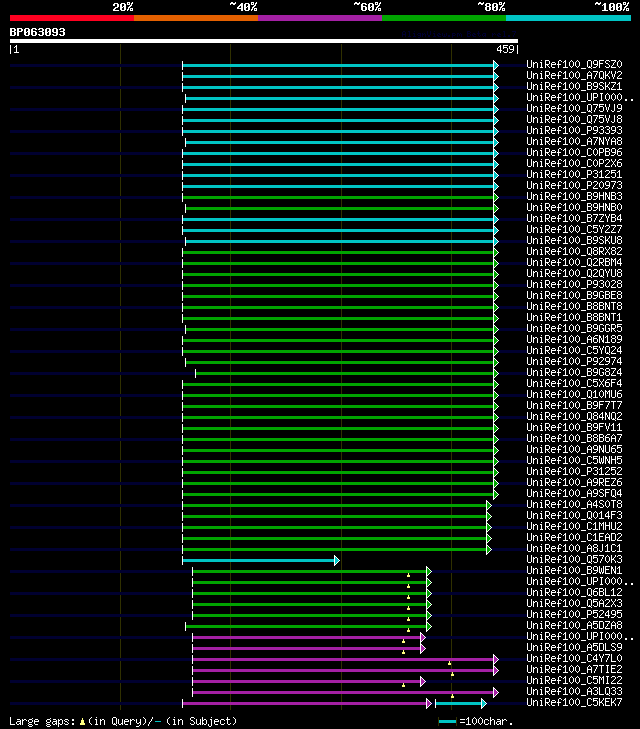
Task: Select the hit UniRef100_Q84NQ2
Action: coord(574,417)
